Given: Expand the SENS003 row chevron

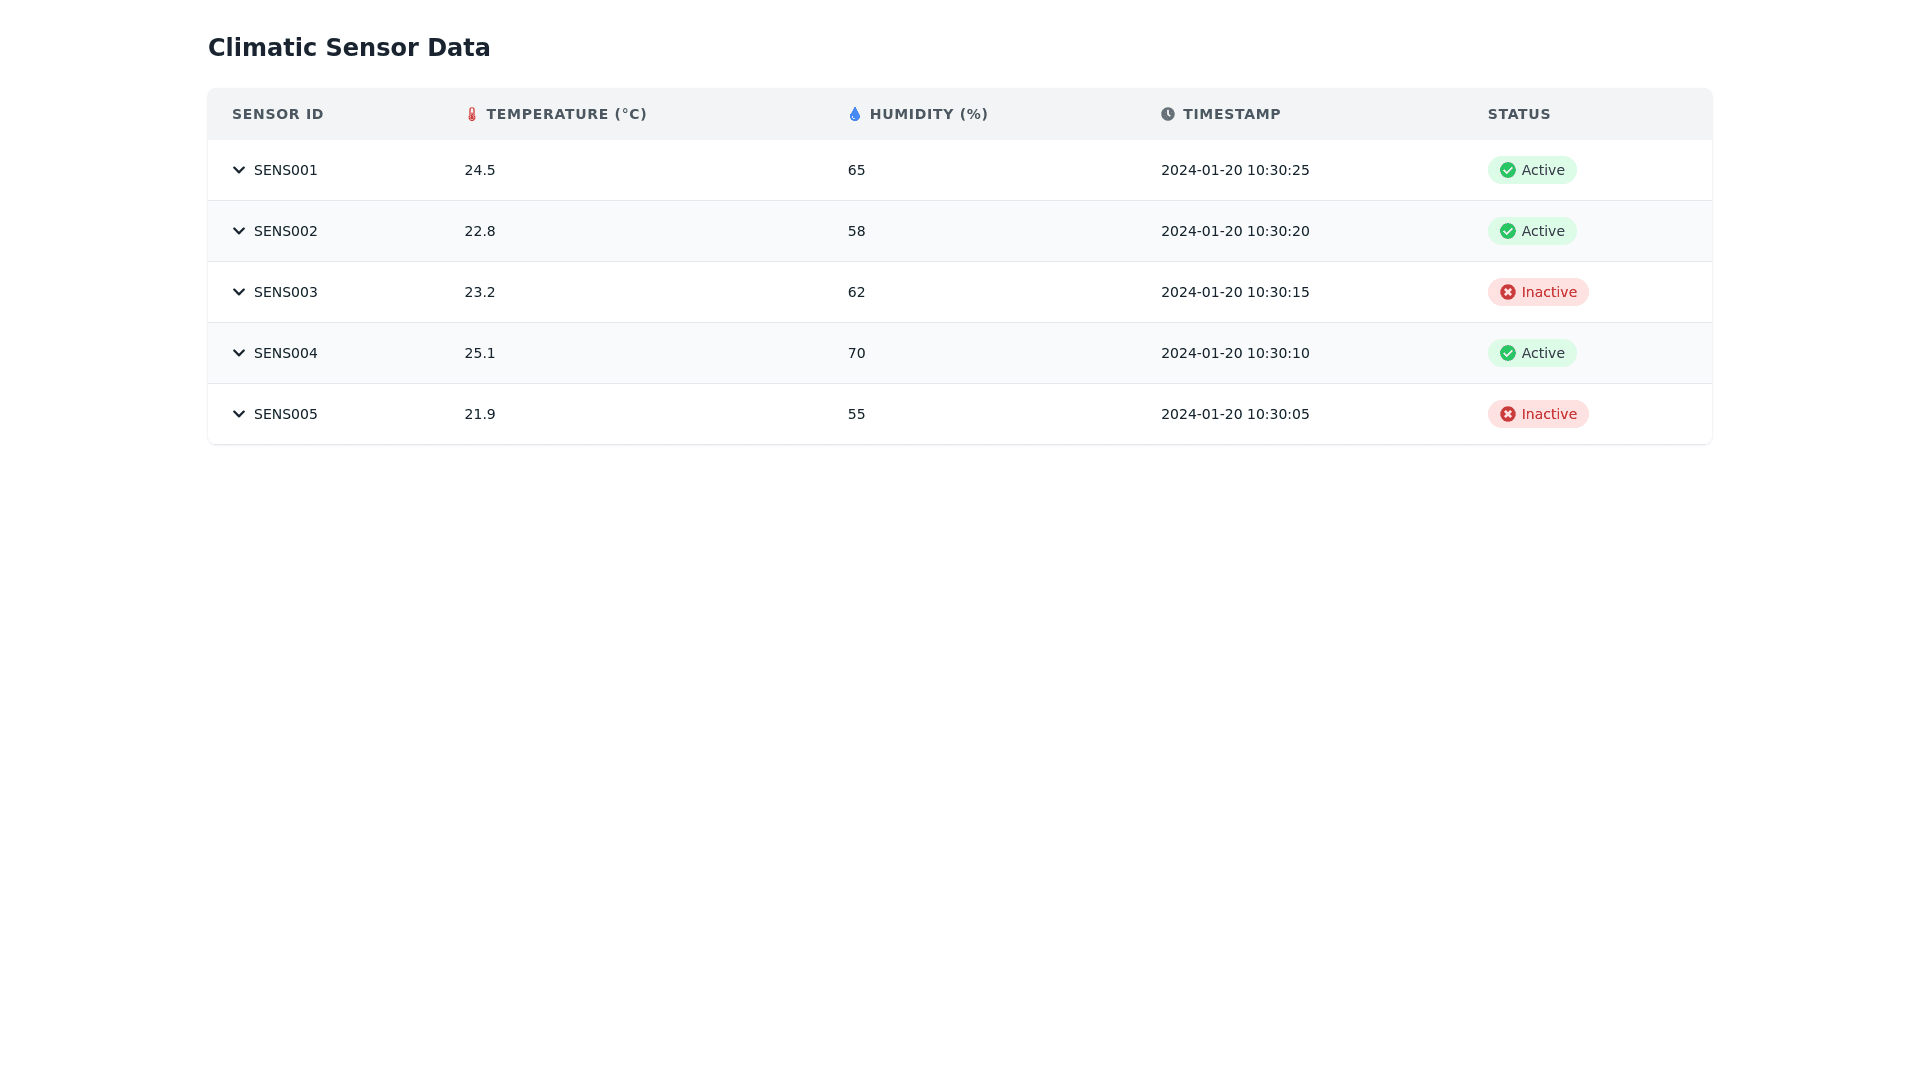Looking at the screenshot, I should pos(239,292).
